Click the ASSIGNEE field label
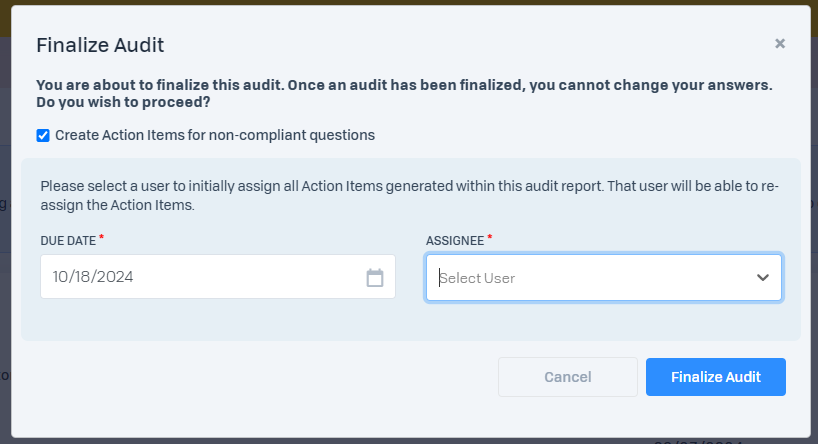The image size is (818, 444). 455,240
